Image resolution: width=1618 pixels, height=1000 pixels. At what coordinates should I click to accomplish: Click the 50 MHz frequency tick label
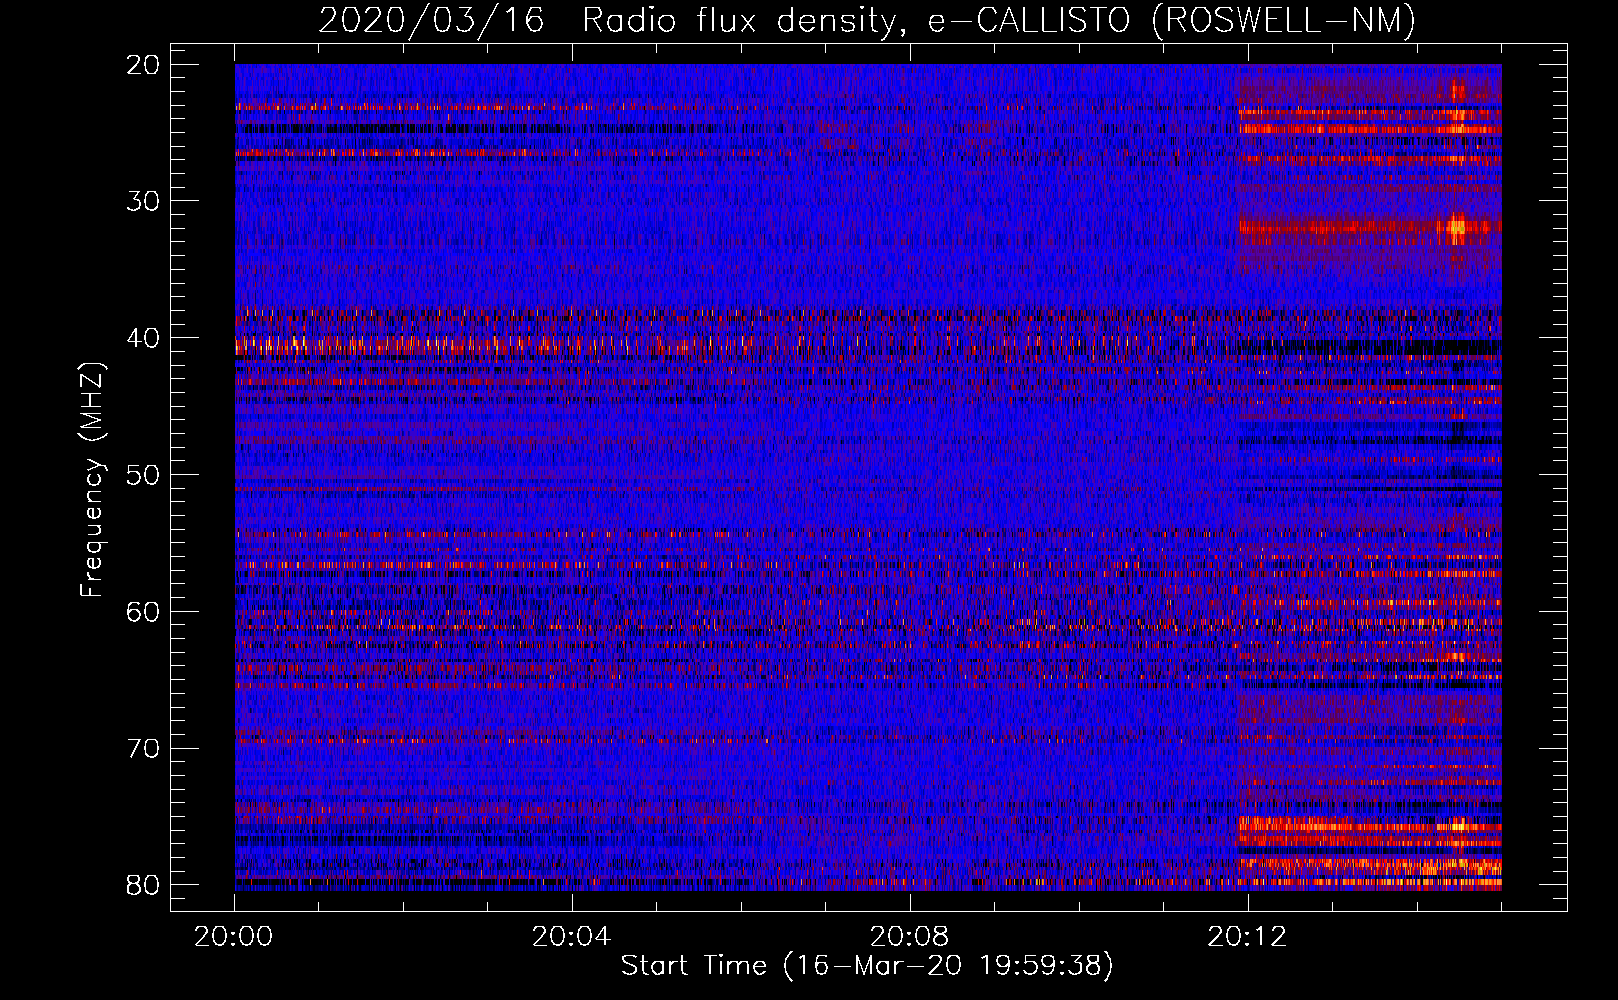[x=144, y=475]
